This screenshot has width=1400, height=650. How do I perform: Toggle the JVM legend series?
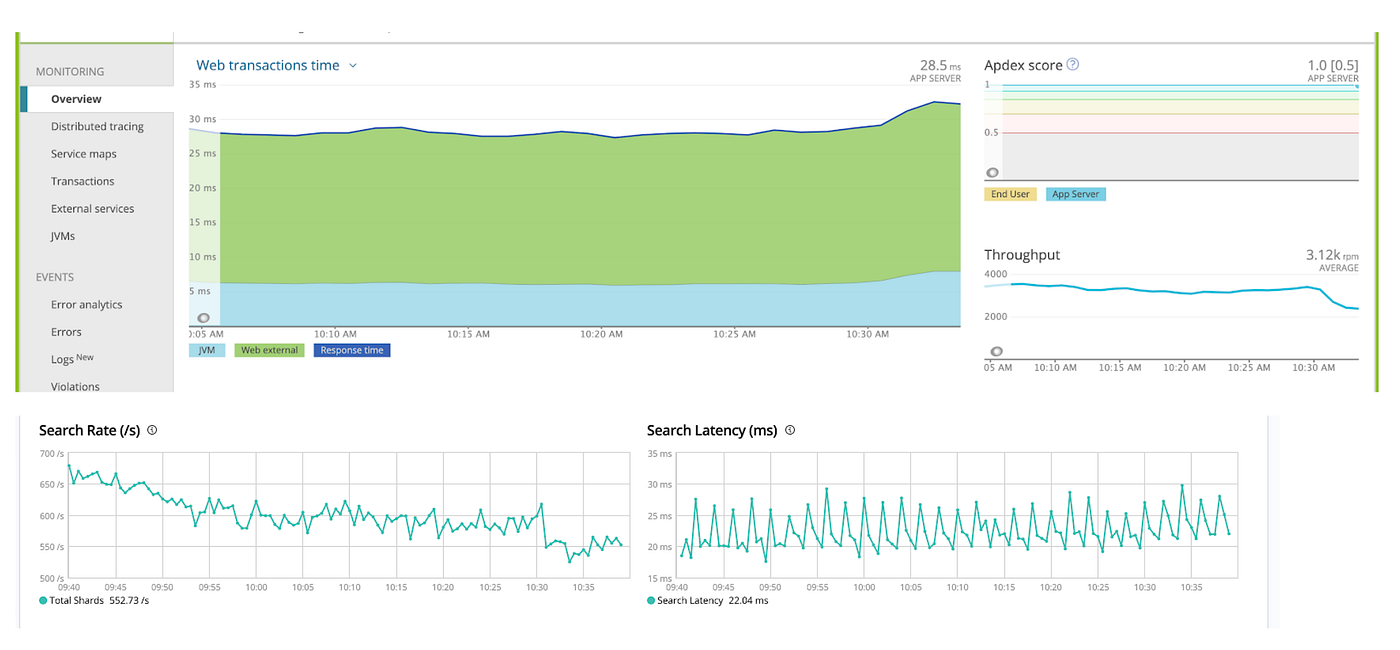[x=207, y=350]
